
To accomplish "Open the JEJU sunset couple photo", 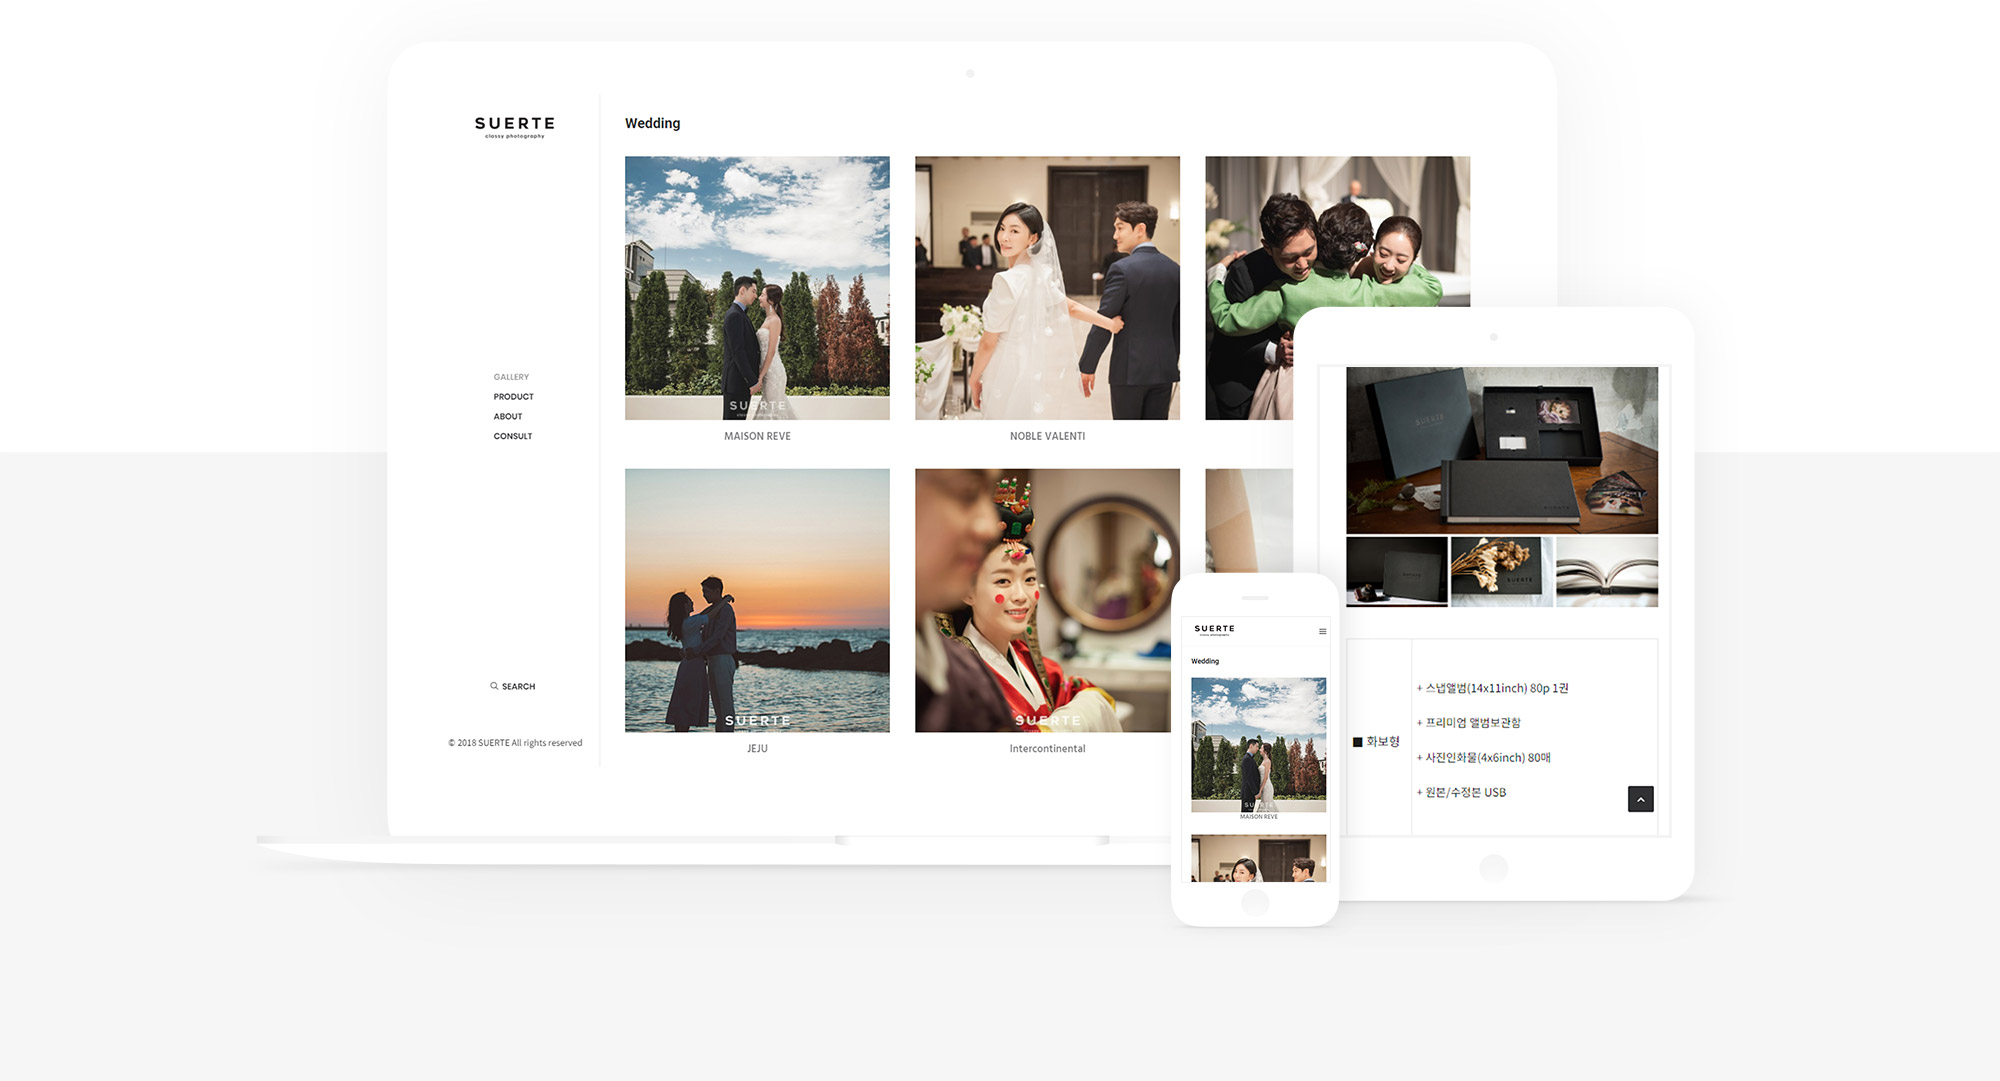I will (757, 600).
